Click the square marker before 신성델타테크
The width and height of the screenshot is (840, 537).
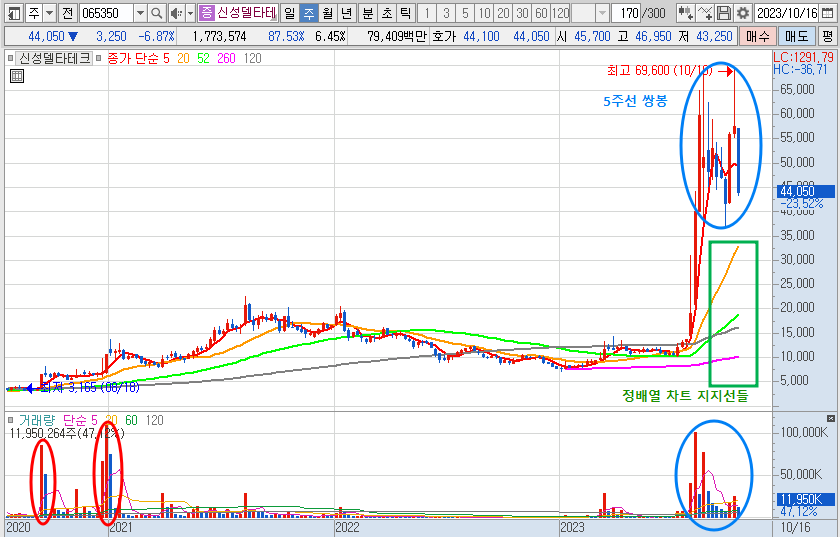(11, 58)
